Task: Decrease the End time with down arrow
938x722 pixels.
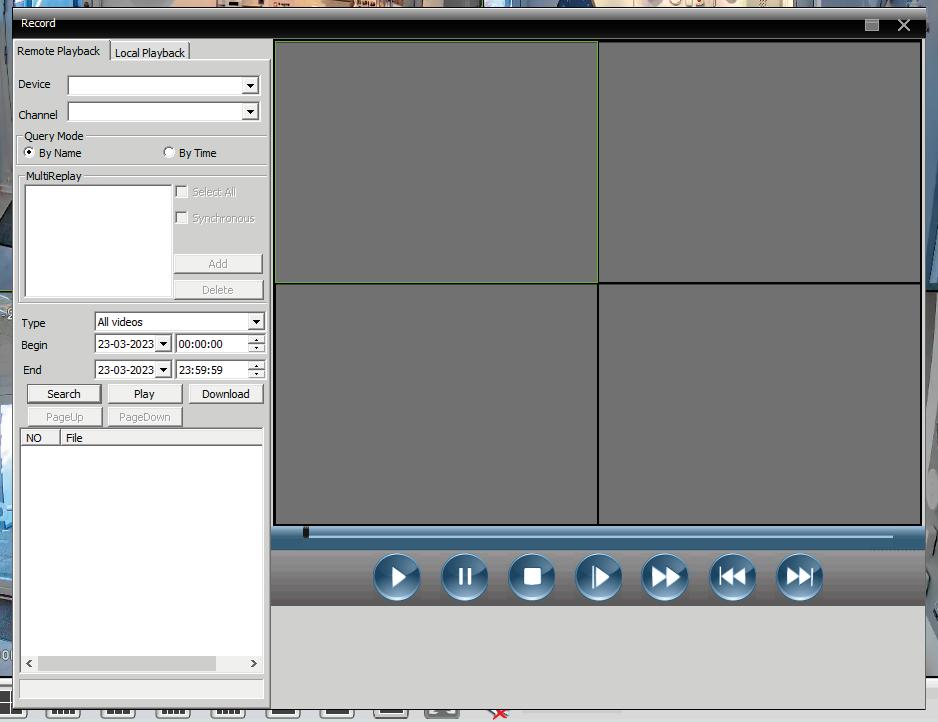Action: click(256, 374)
